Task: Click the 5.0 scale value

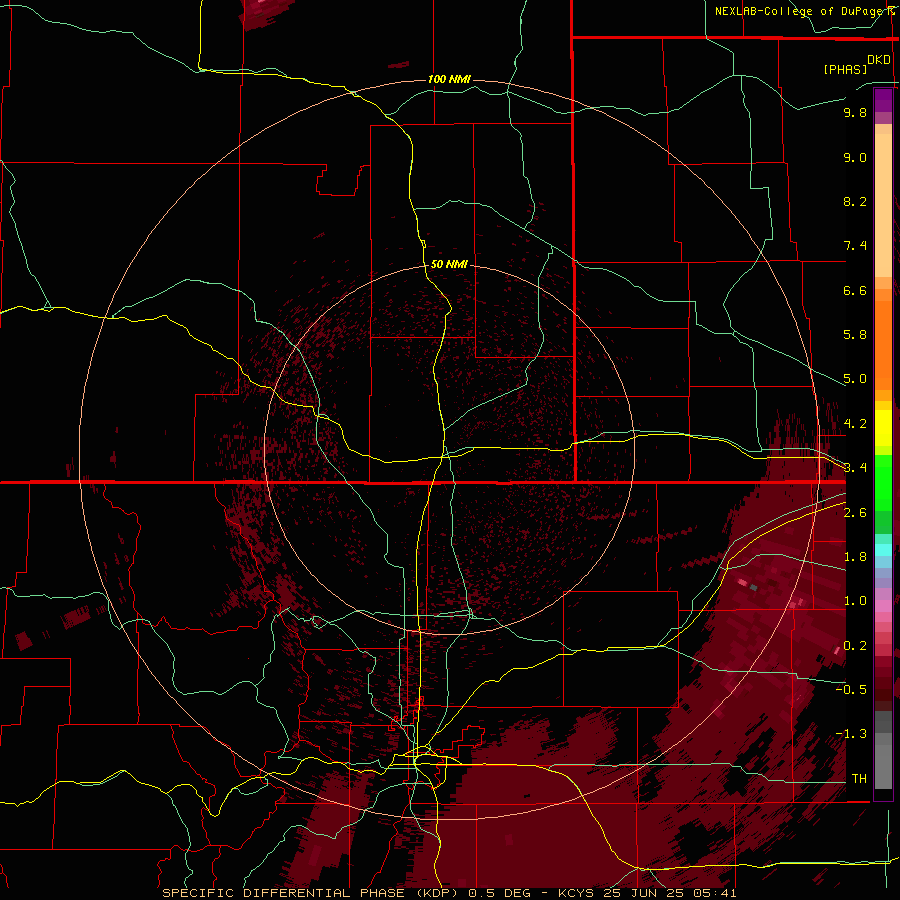Action: click(855, 379)
